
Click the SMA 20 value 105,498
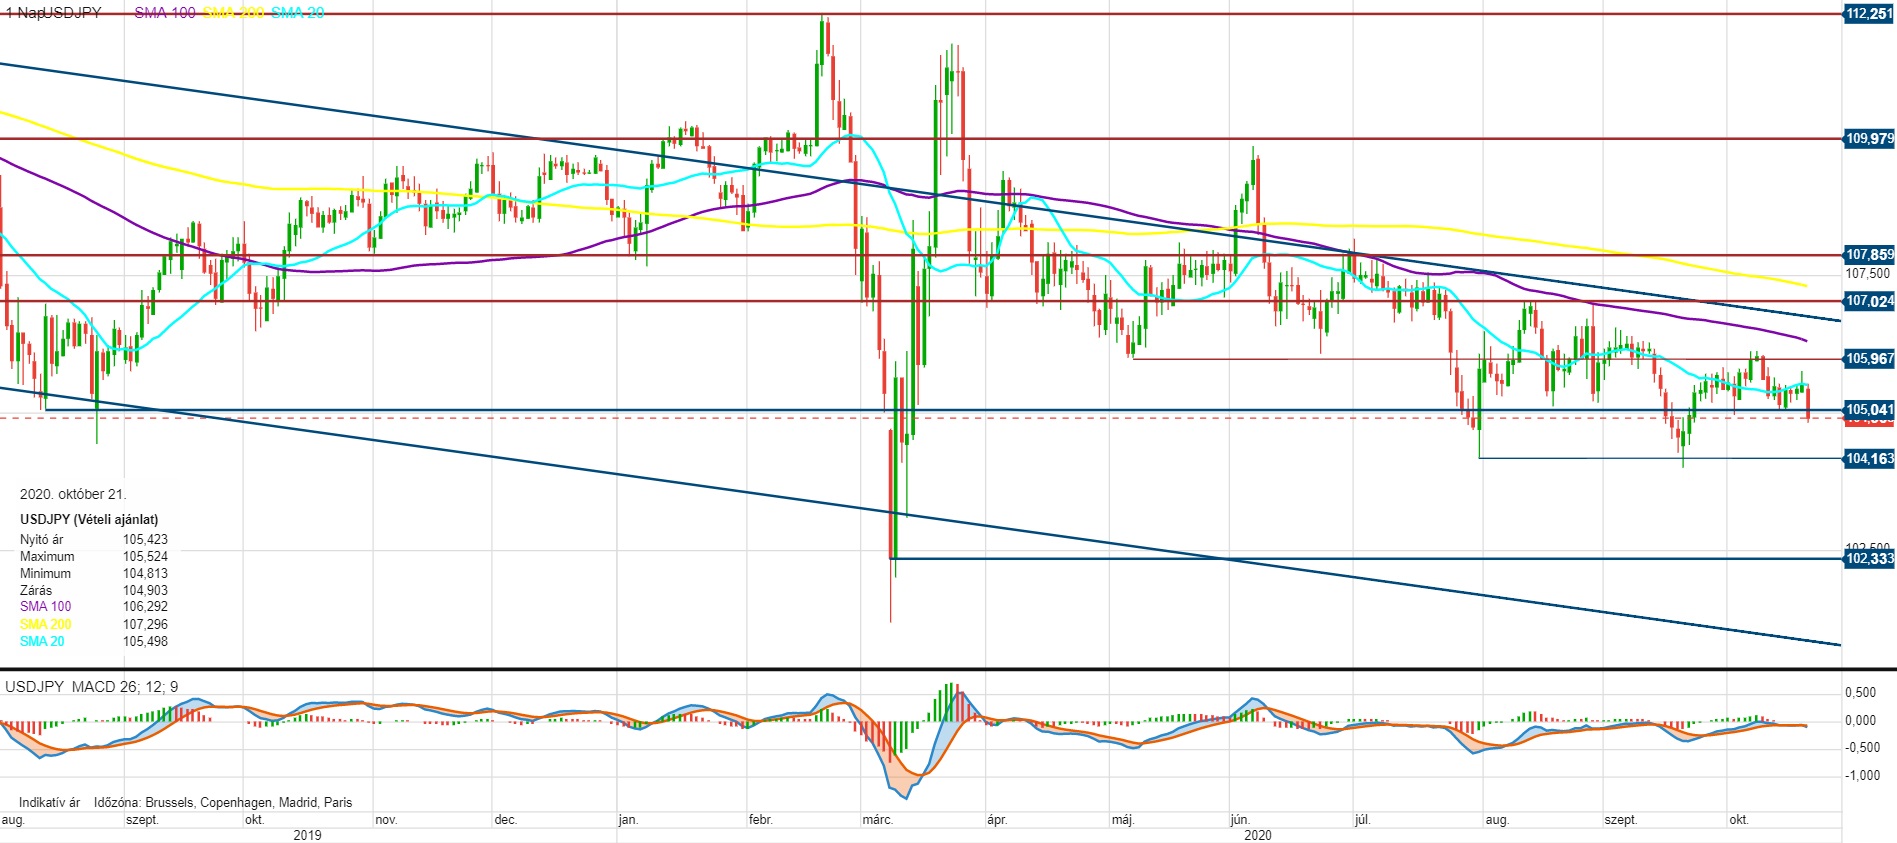coord(145,641)
